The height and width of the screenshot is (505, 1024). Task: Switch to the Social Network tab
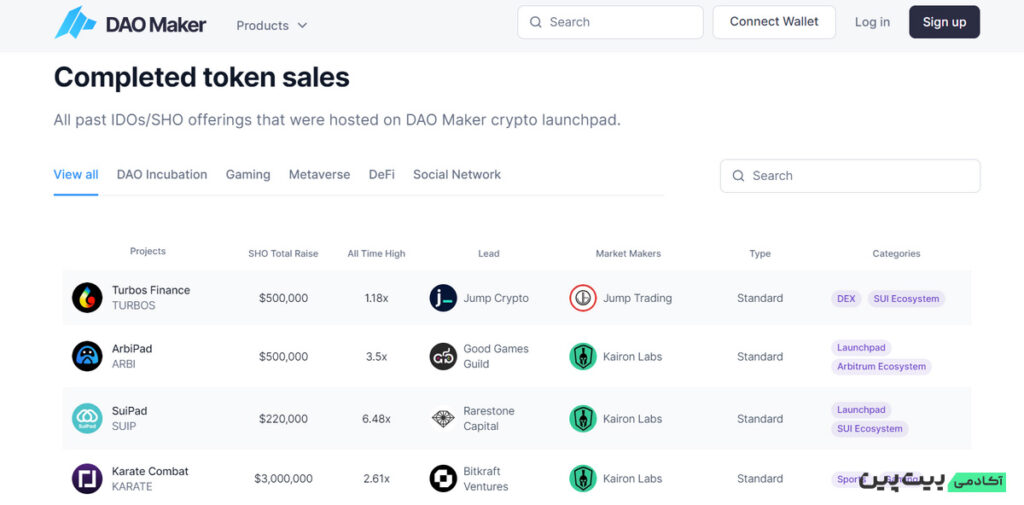457,174
